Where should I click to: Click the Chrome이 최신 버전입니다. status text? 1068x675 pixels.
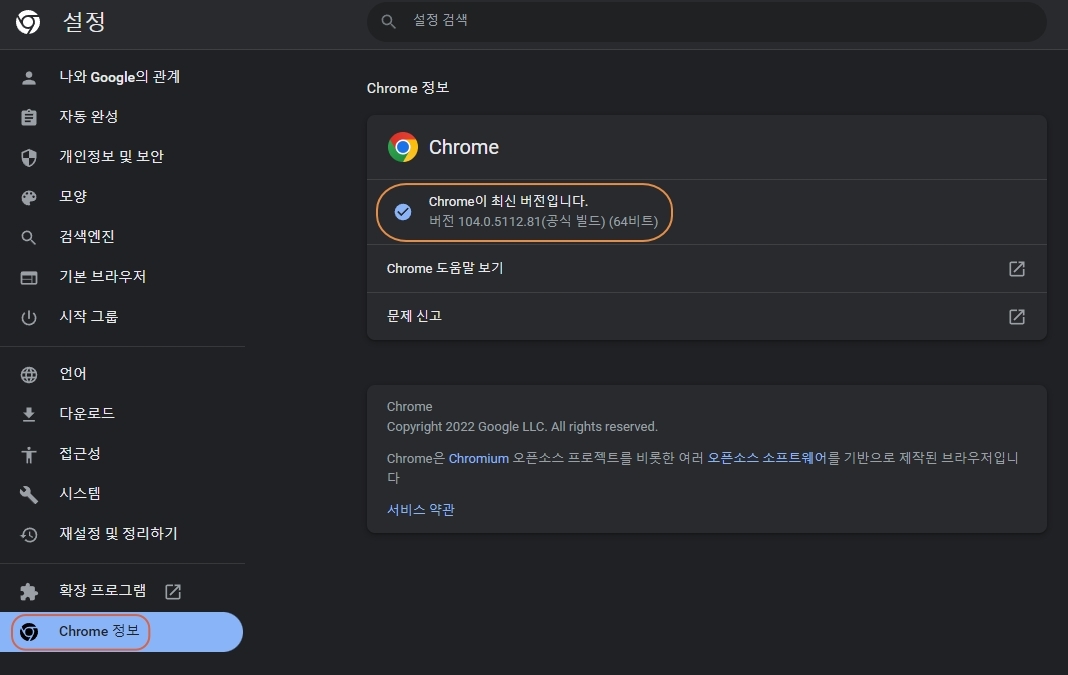507,202
